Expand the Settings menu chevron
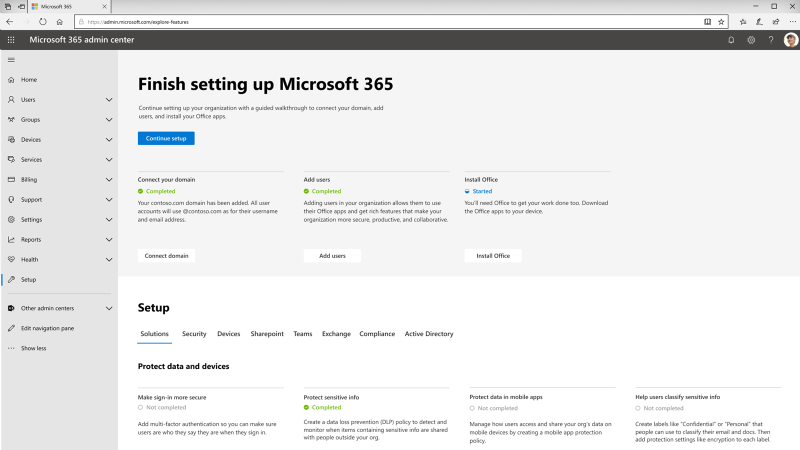The width and height of the screenshot is (800, 450). [x=109, y=219]
